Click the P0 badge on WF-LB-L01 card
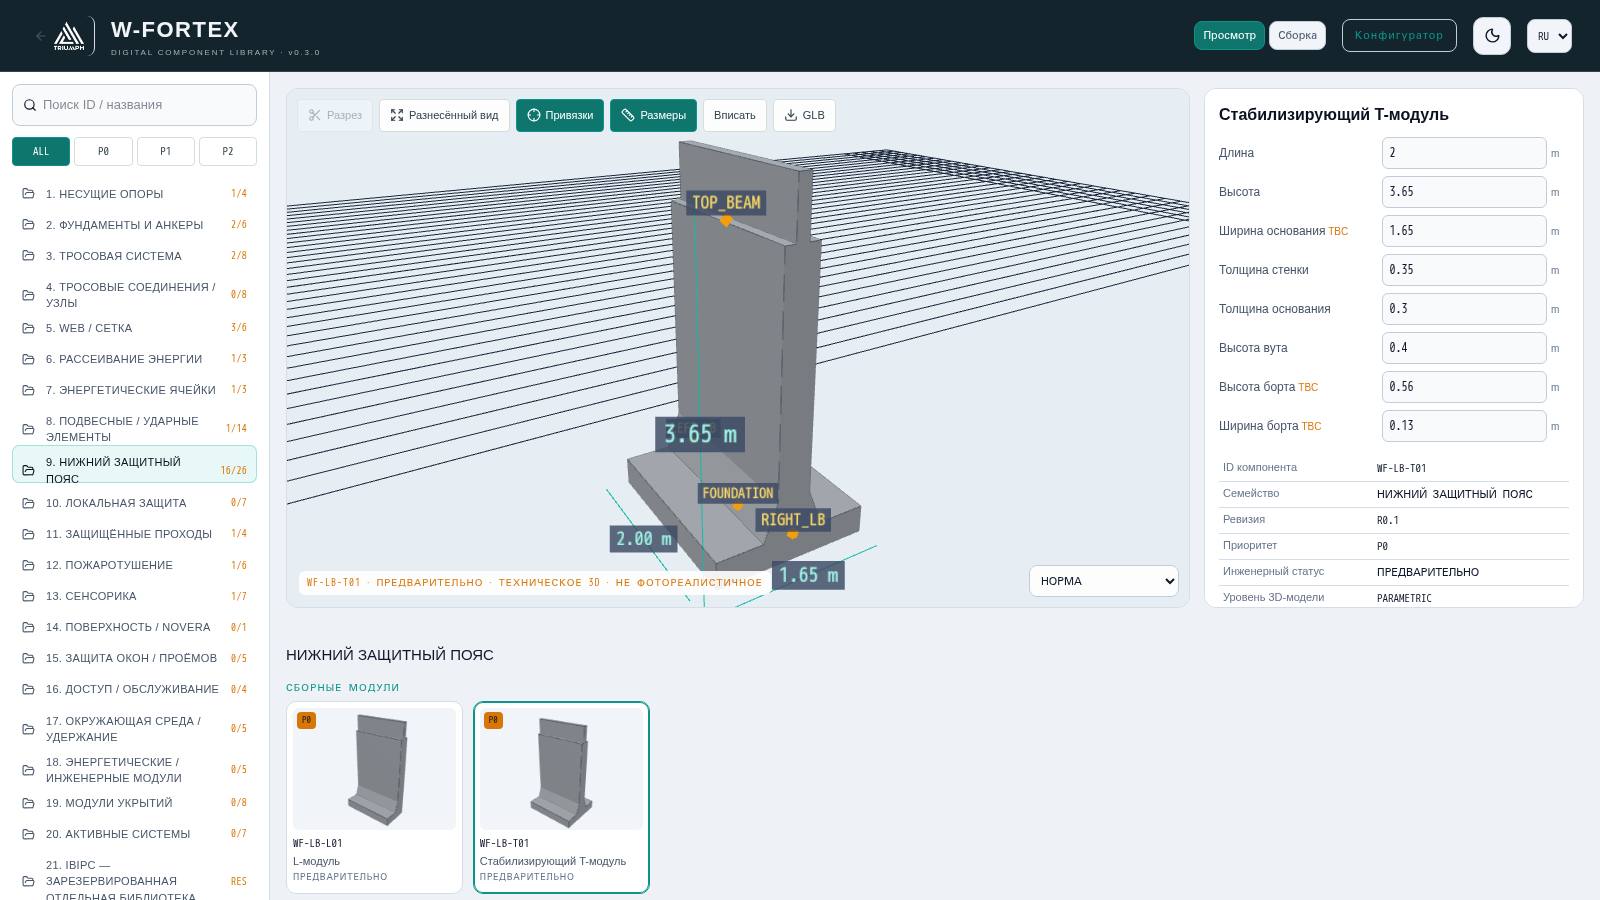Image resolution: width=1600 pixels, height=900 pixels. click(x=306, y=720)
